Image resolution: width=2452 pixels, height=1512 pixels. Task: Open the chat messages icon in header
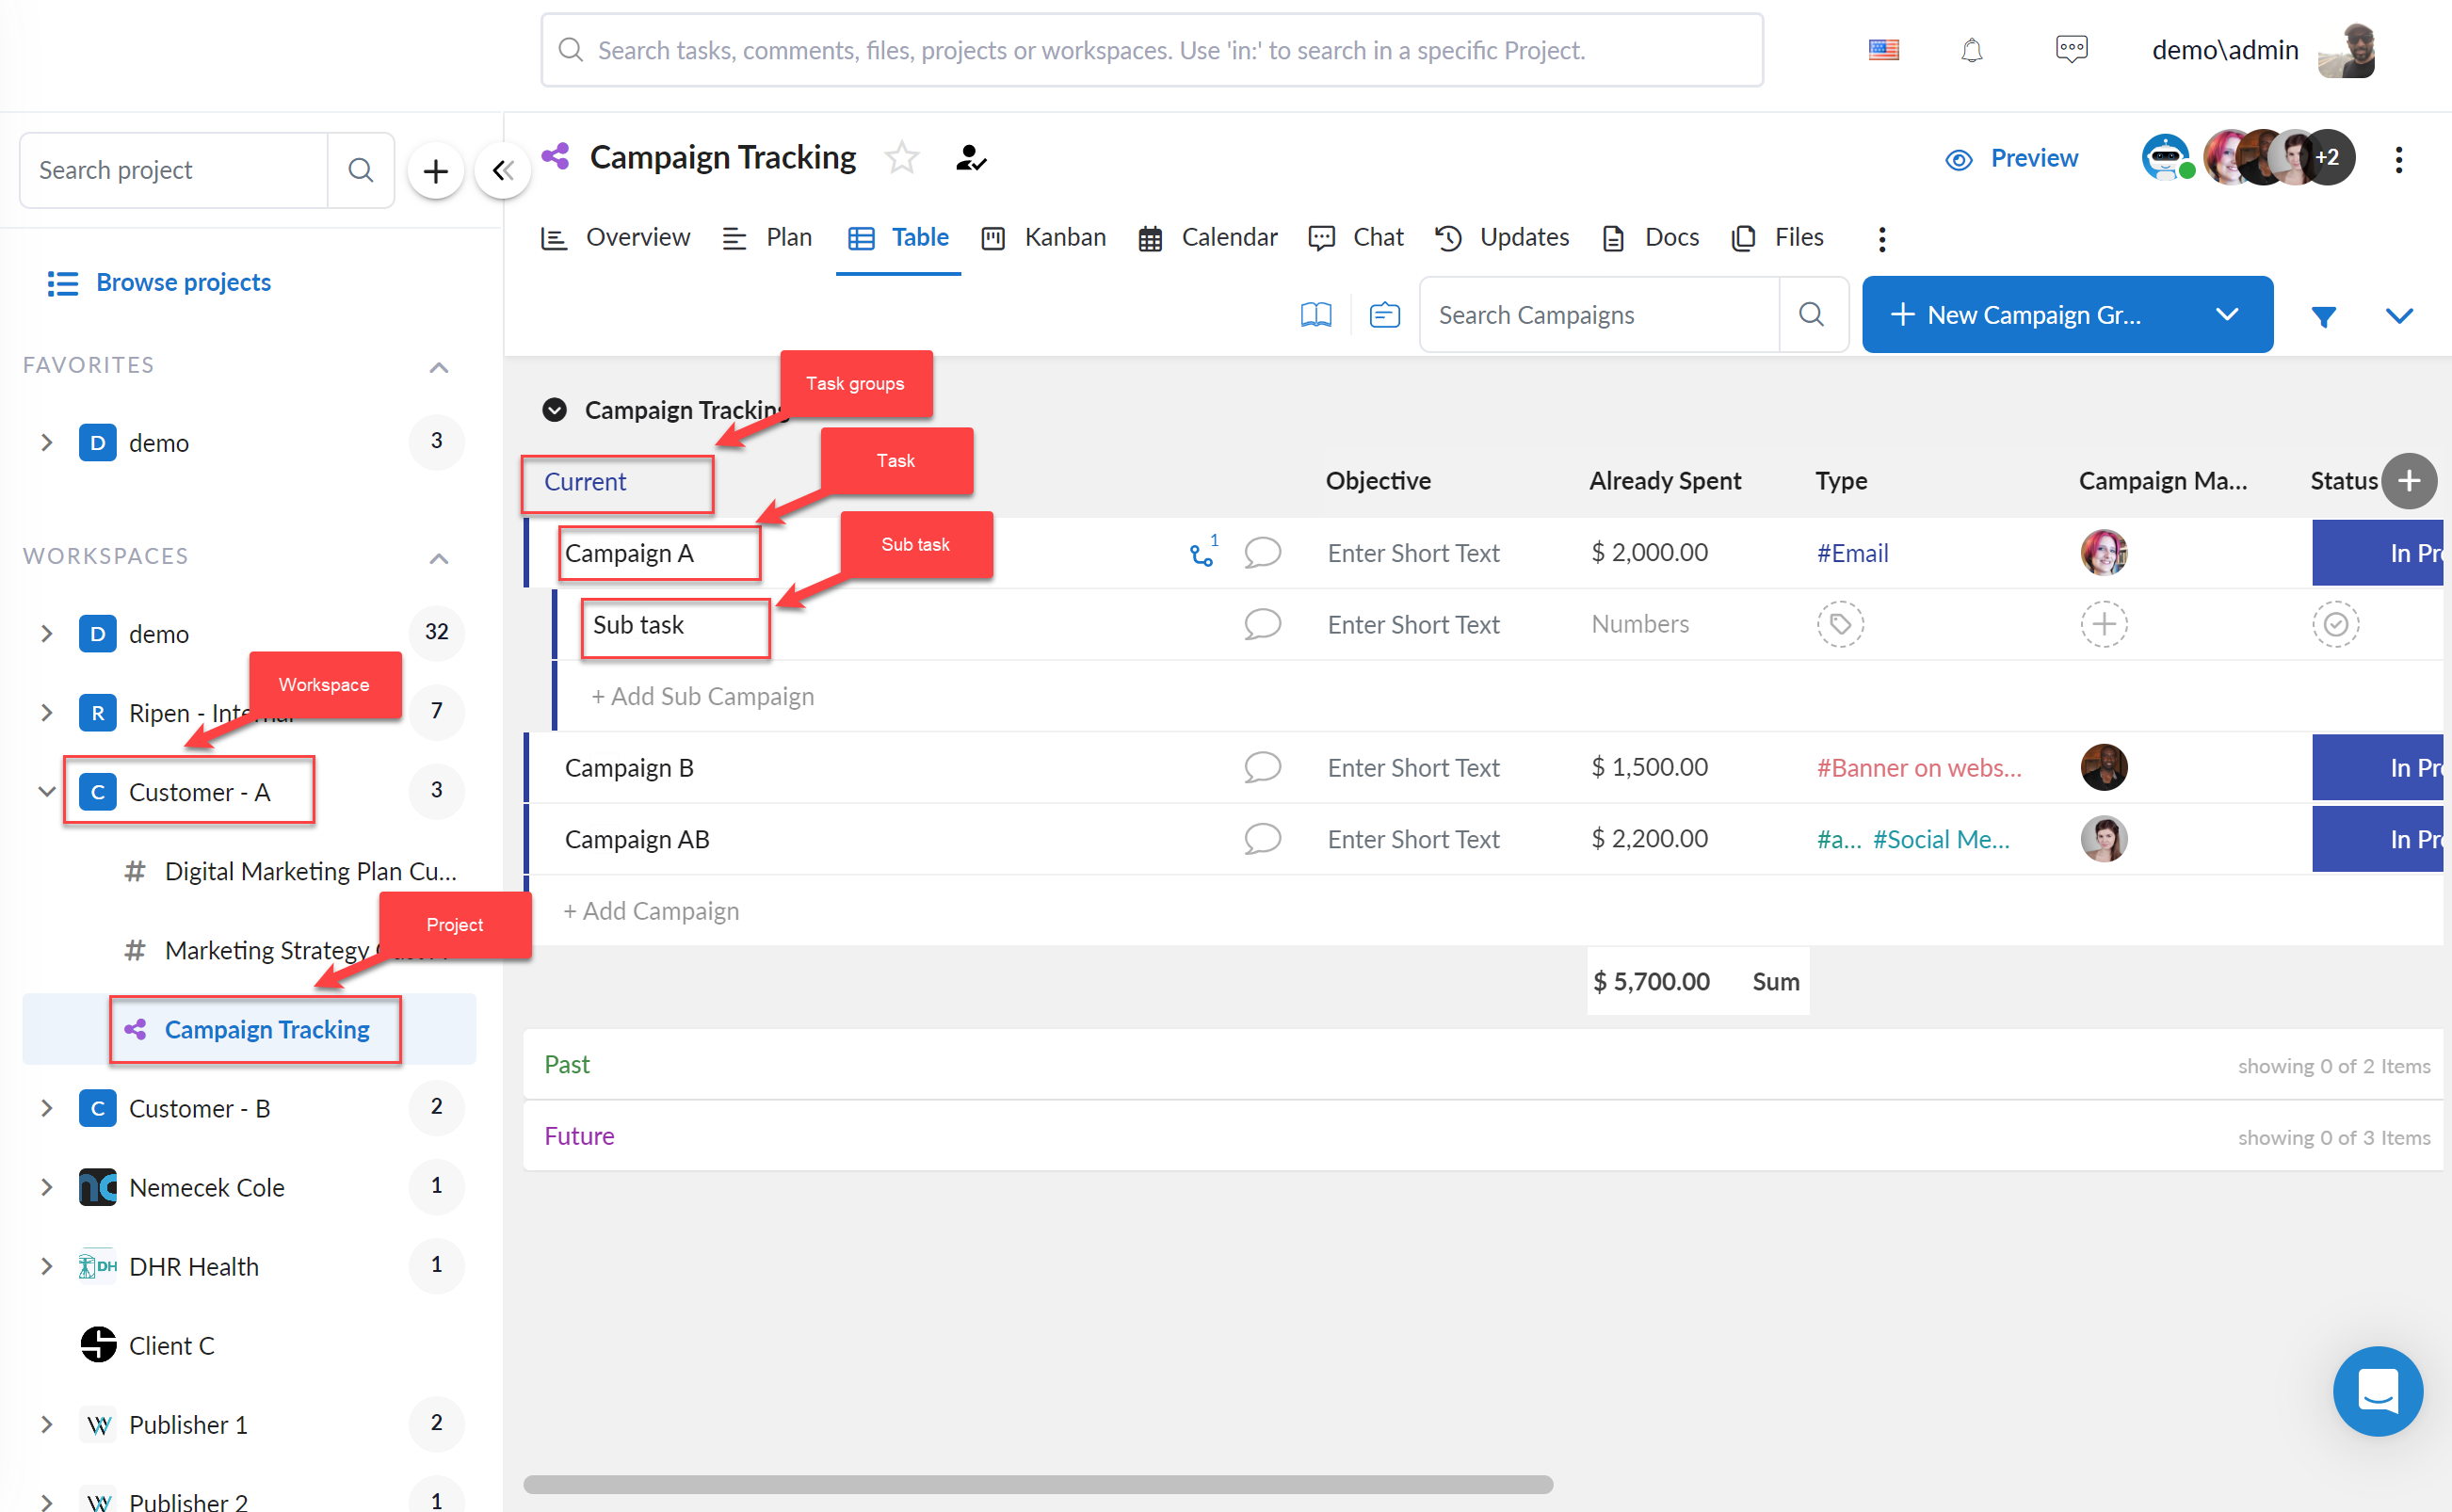coord(2071,49)
